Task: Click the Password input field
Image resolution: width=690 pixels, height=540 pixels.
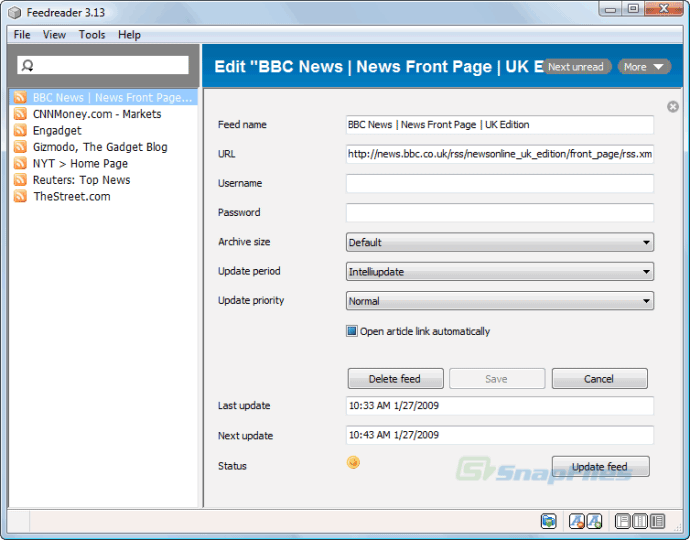Action: click(500, 213)
